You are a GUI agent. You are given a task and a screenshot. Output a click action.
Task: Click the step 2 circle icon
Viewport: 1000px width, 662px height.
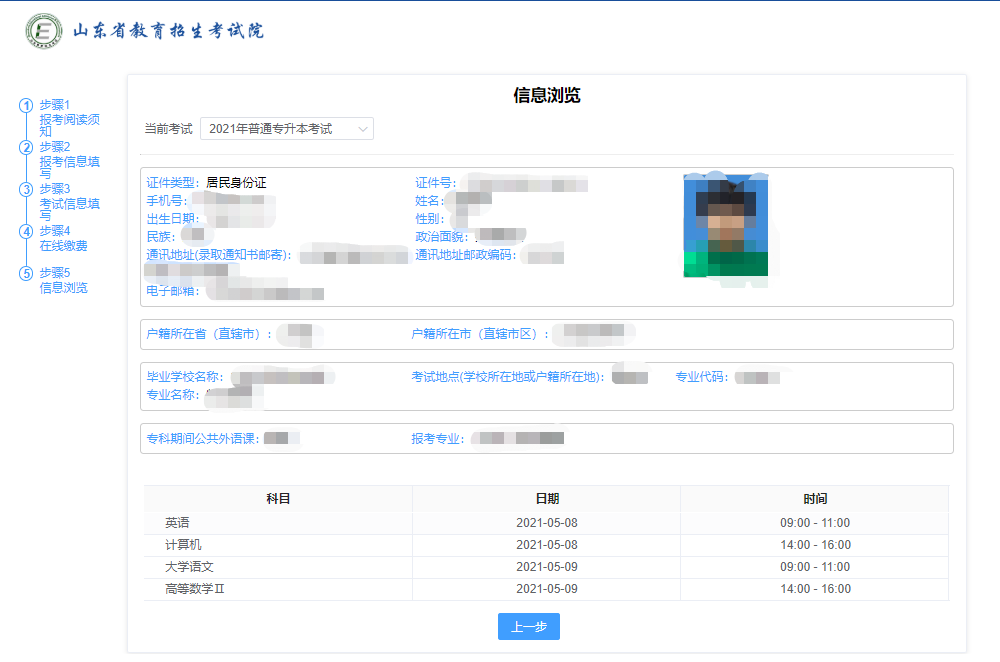pos(26,147)
